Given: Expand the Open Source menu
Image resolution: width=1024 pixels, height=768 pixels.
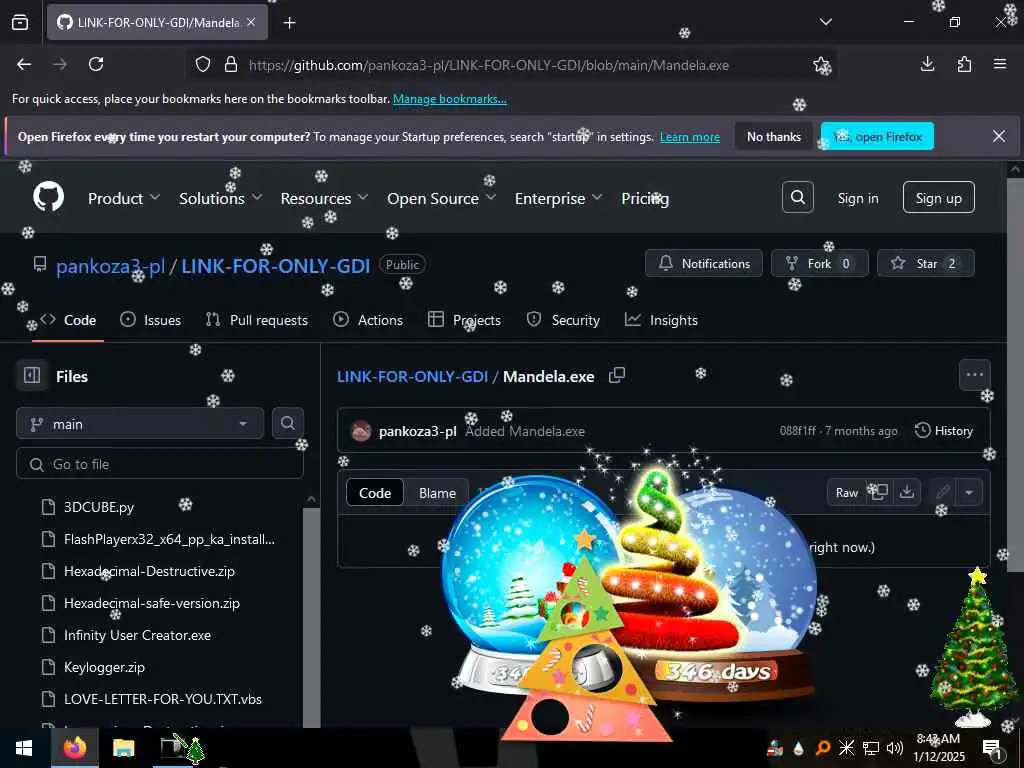Looking at the screenshot, I should (441, 198).
